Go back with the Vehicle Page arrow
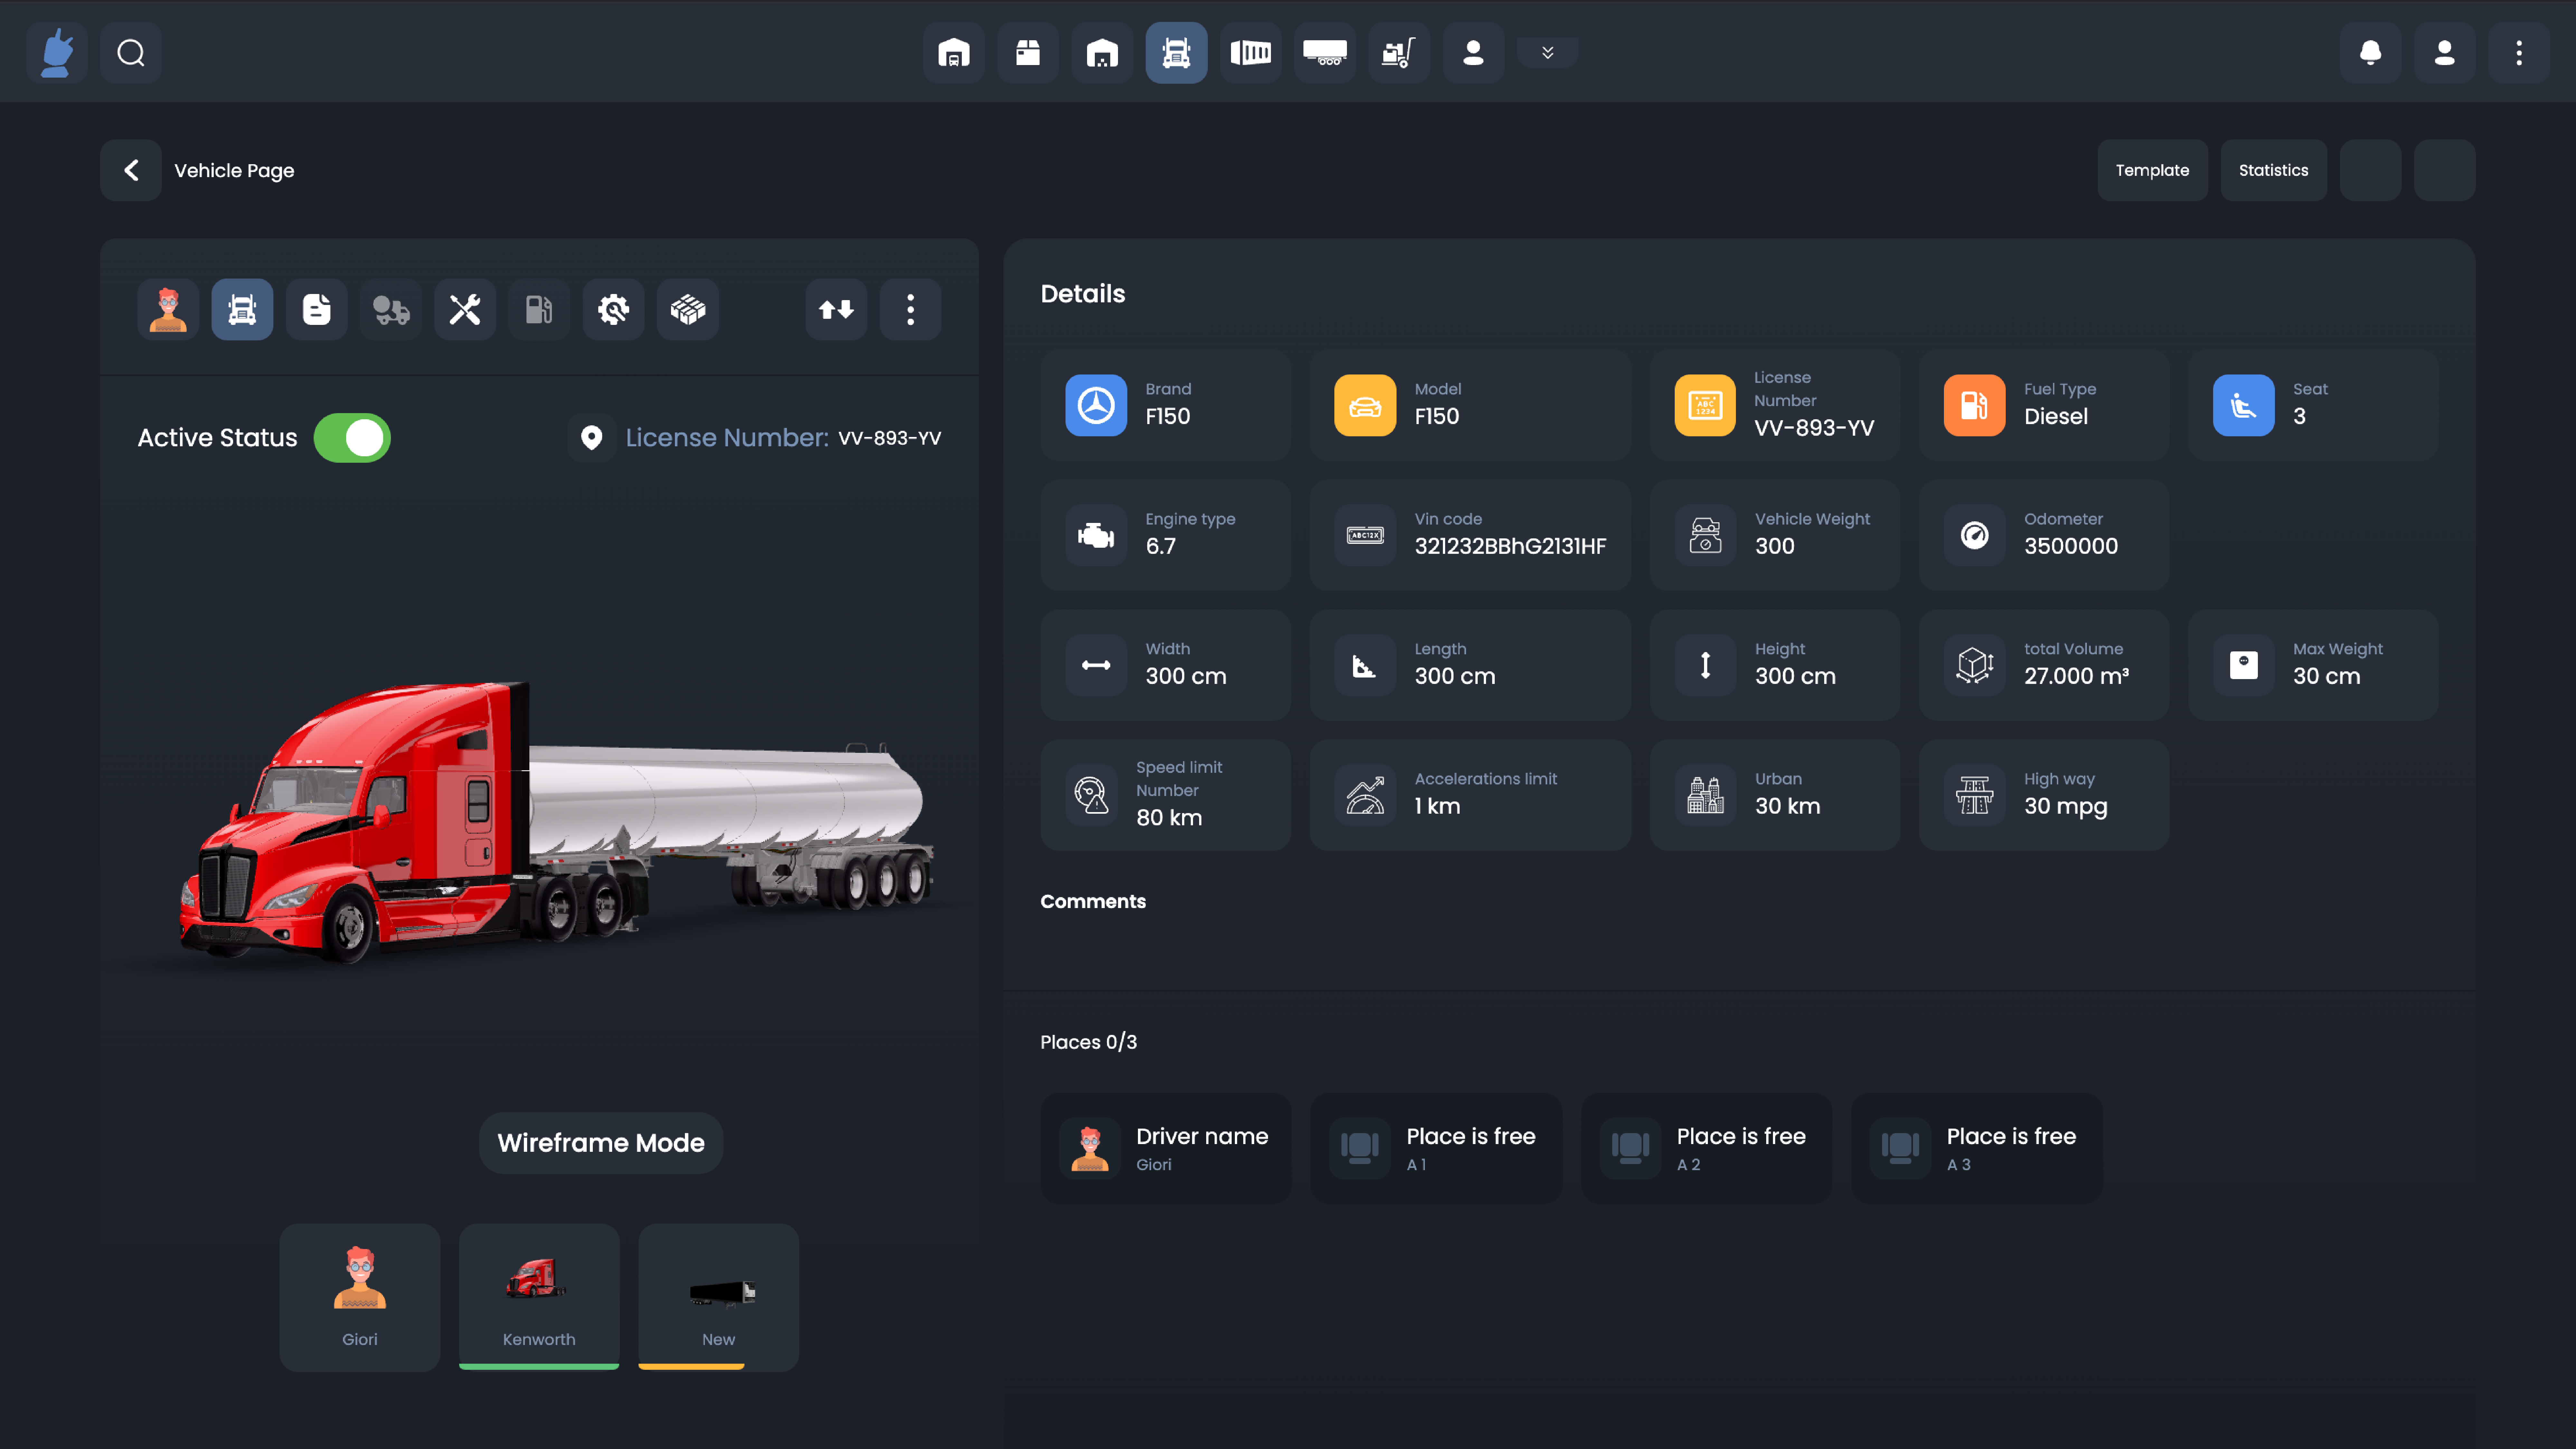The width and height of the screenshot is (2576, 1449). coord(131,170)
